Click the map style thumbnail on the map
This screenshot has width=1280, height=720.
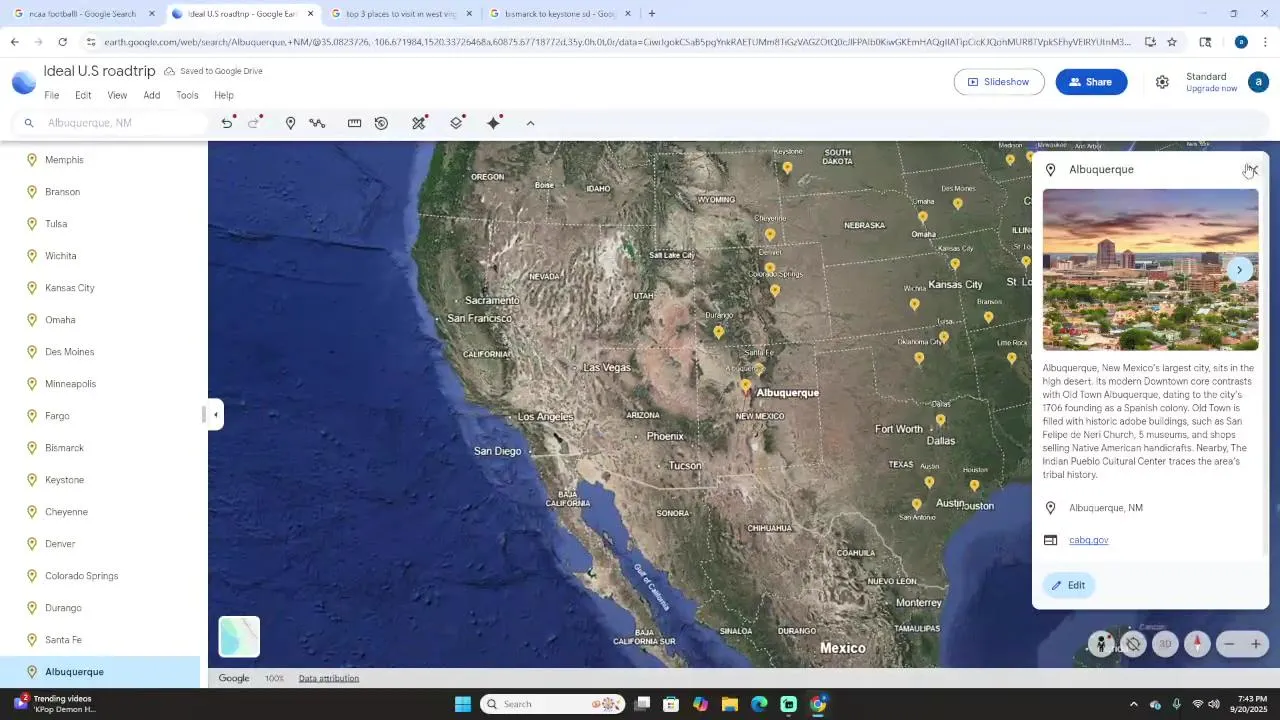(x=239, y=637)
